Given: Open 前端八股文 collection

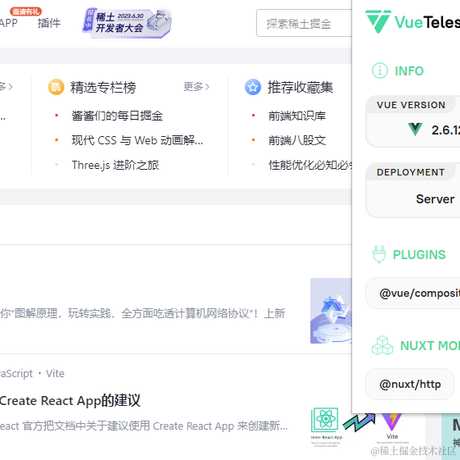Looking at the screenshot, I should pos(297,140).
